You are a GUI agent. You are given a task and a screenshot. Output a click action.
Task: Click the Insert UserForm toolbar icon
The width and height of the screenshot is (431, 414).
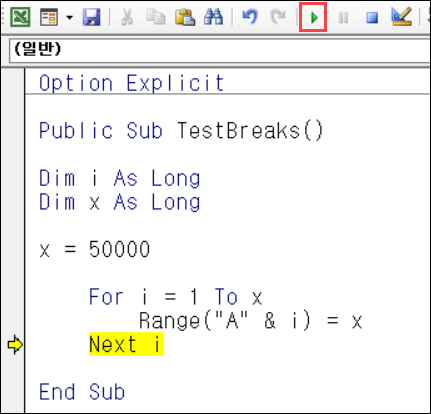coord(49,17)
